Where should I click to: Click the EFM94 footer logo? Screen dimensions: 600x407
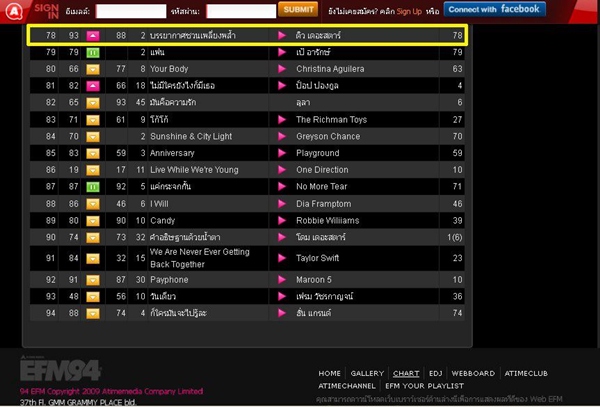(x=60, y=370)
